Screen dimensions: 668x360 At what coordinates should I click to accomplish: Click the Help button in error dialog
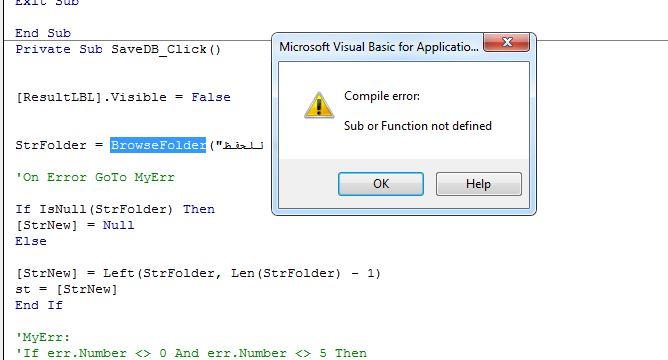click(478, 184)
